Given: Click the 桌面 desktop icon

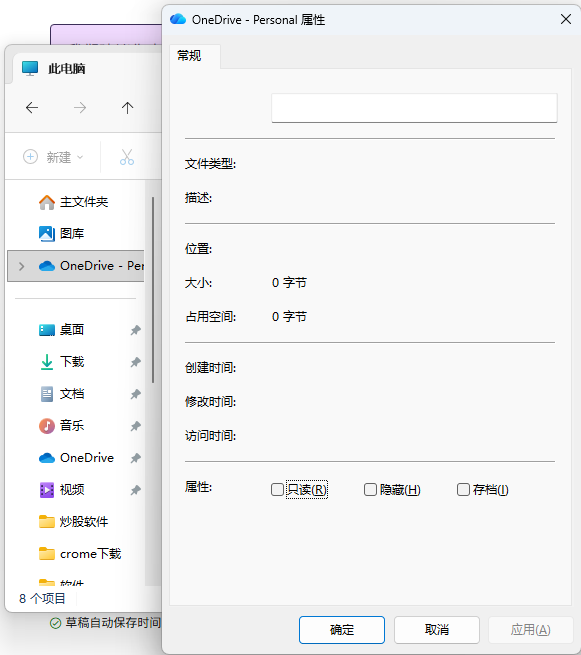Looking at the screenshot, I should 47,330.
